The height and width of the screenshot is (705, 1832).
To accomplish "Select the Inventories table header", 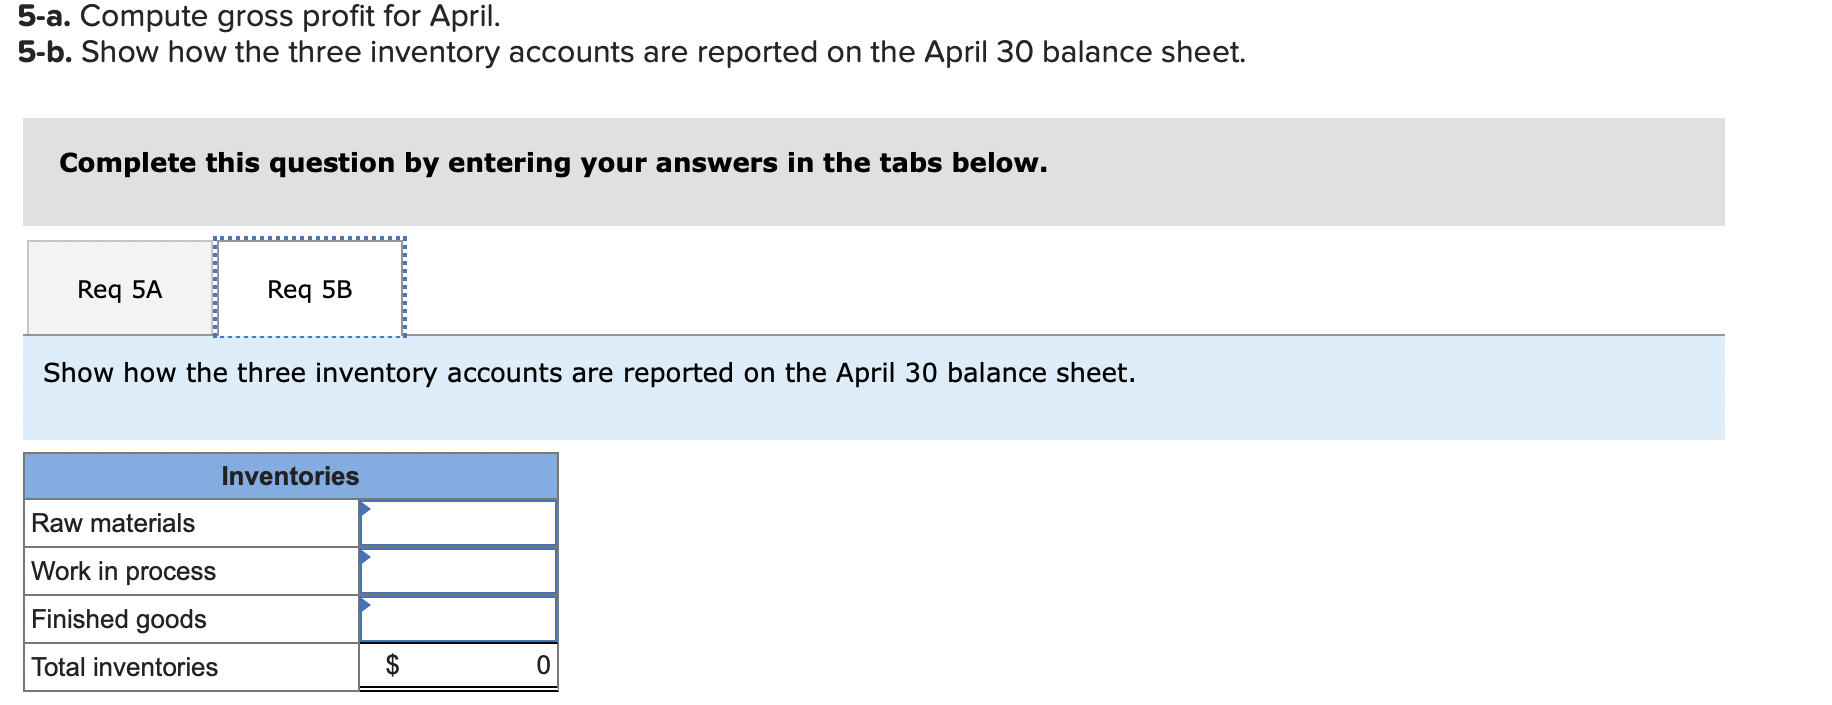I will coord(289,477).
